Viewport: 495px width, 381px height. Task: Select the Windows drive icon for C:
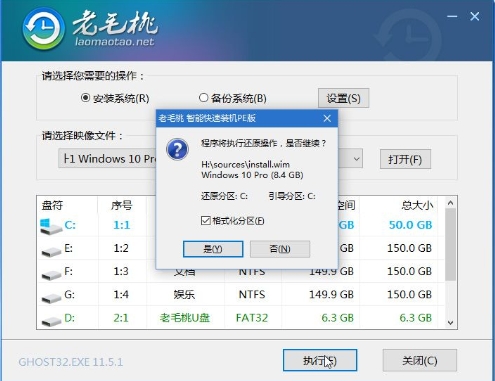[50, 227]
